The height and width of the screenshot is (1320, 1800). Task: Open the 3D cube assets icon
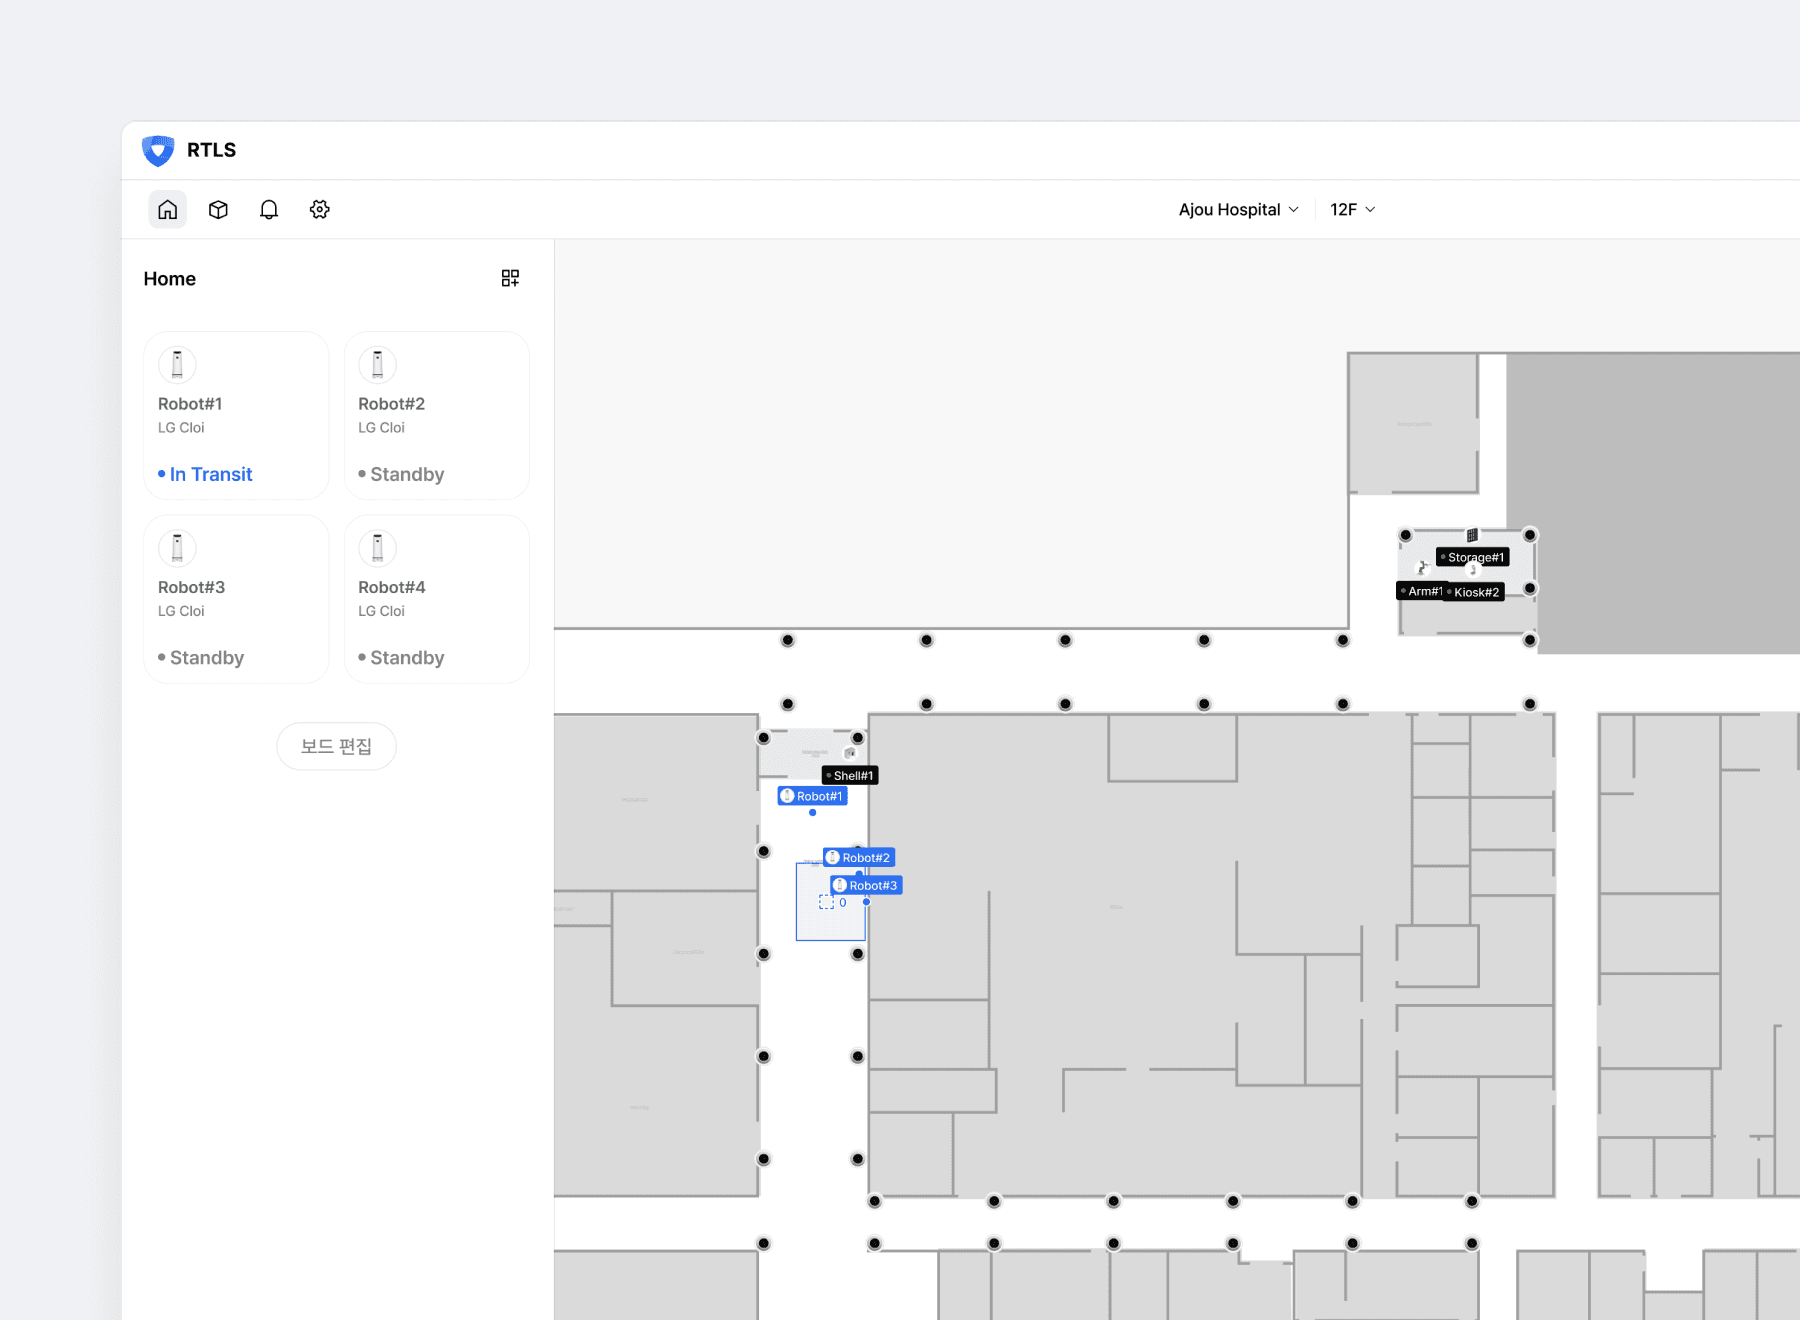(x=218, y=210)
